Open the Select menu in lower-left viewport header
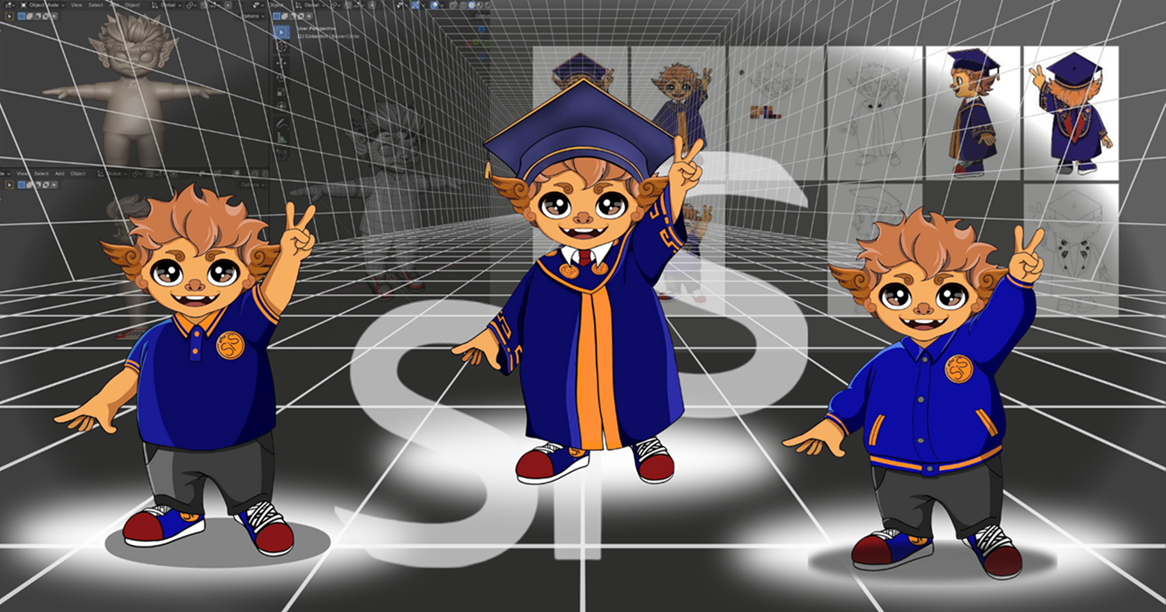Screen dimensions: 1166x612 [x=41, y=173]
